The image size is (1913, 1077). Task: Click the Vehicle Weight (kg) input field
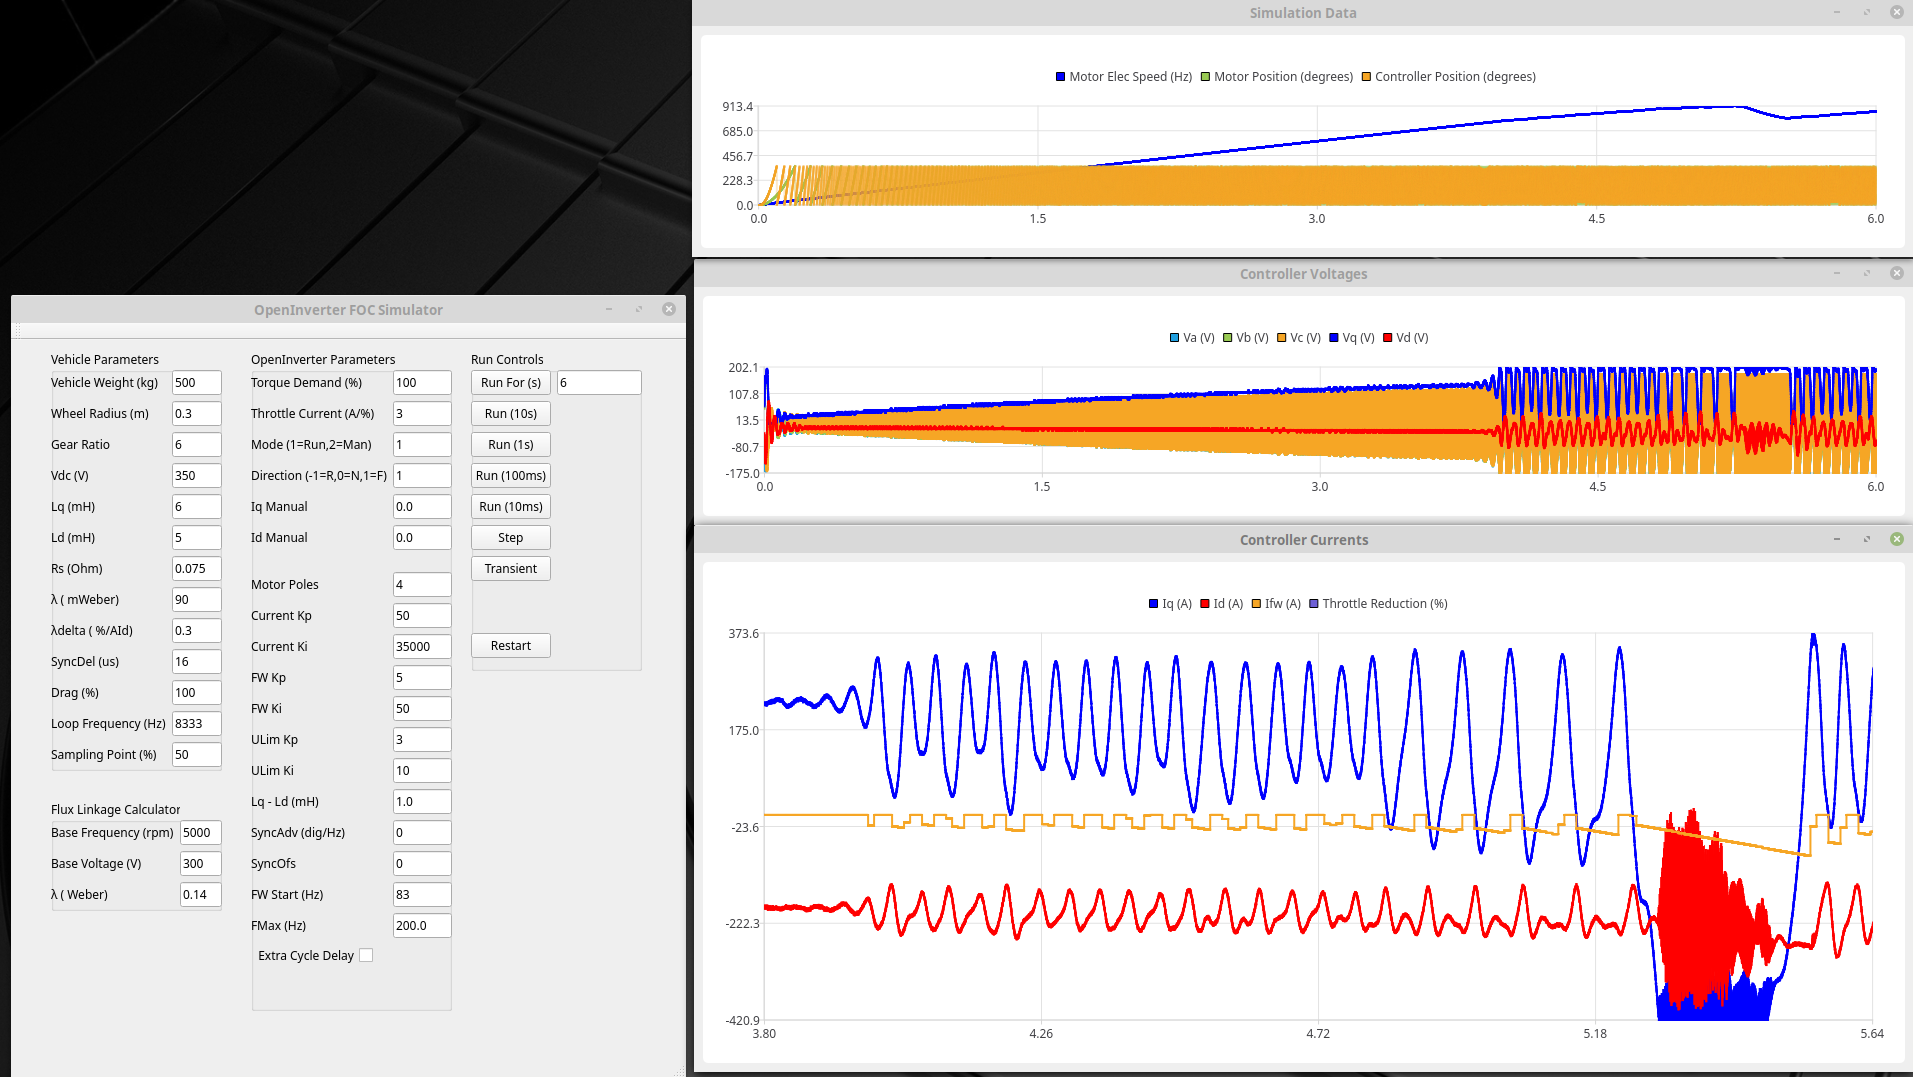point(196,383)
